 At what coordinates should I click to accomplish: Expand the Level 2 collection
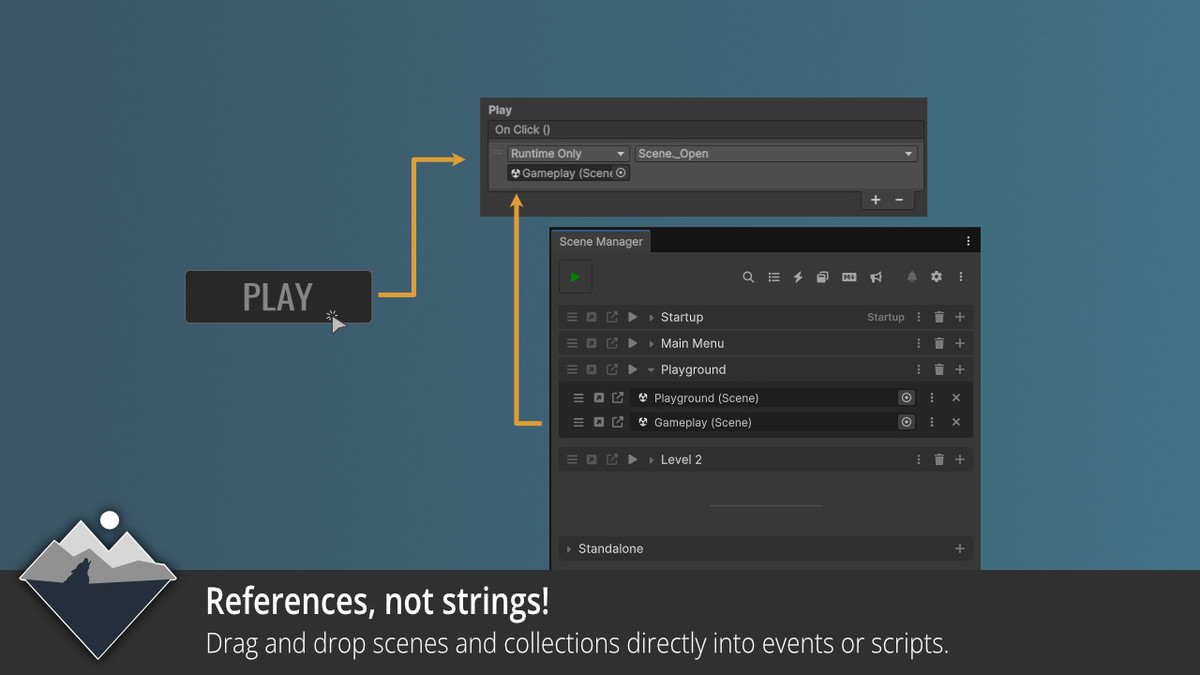[x=649, y=459]
